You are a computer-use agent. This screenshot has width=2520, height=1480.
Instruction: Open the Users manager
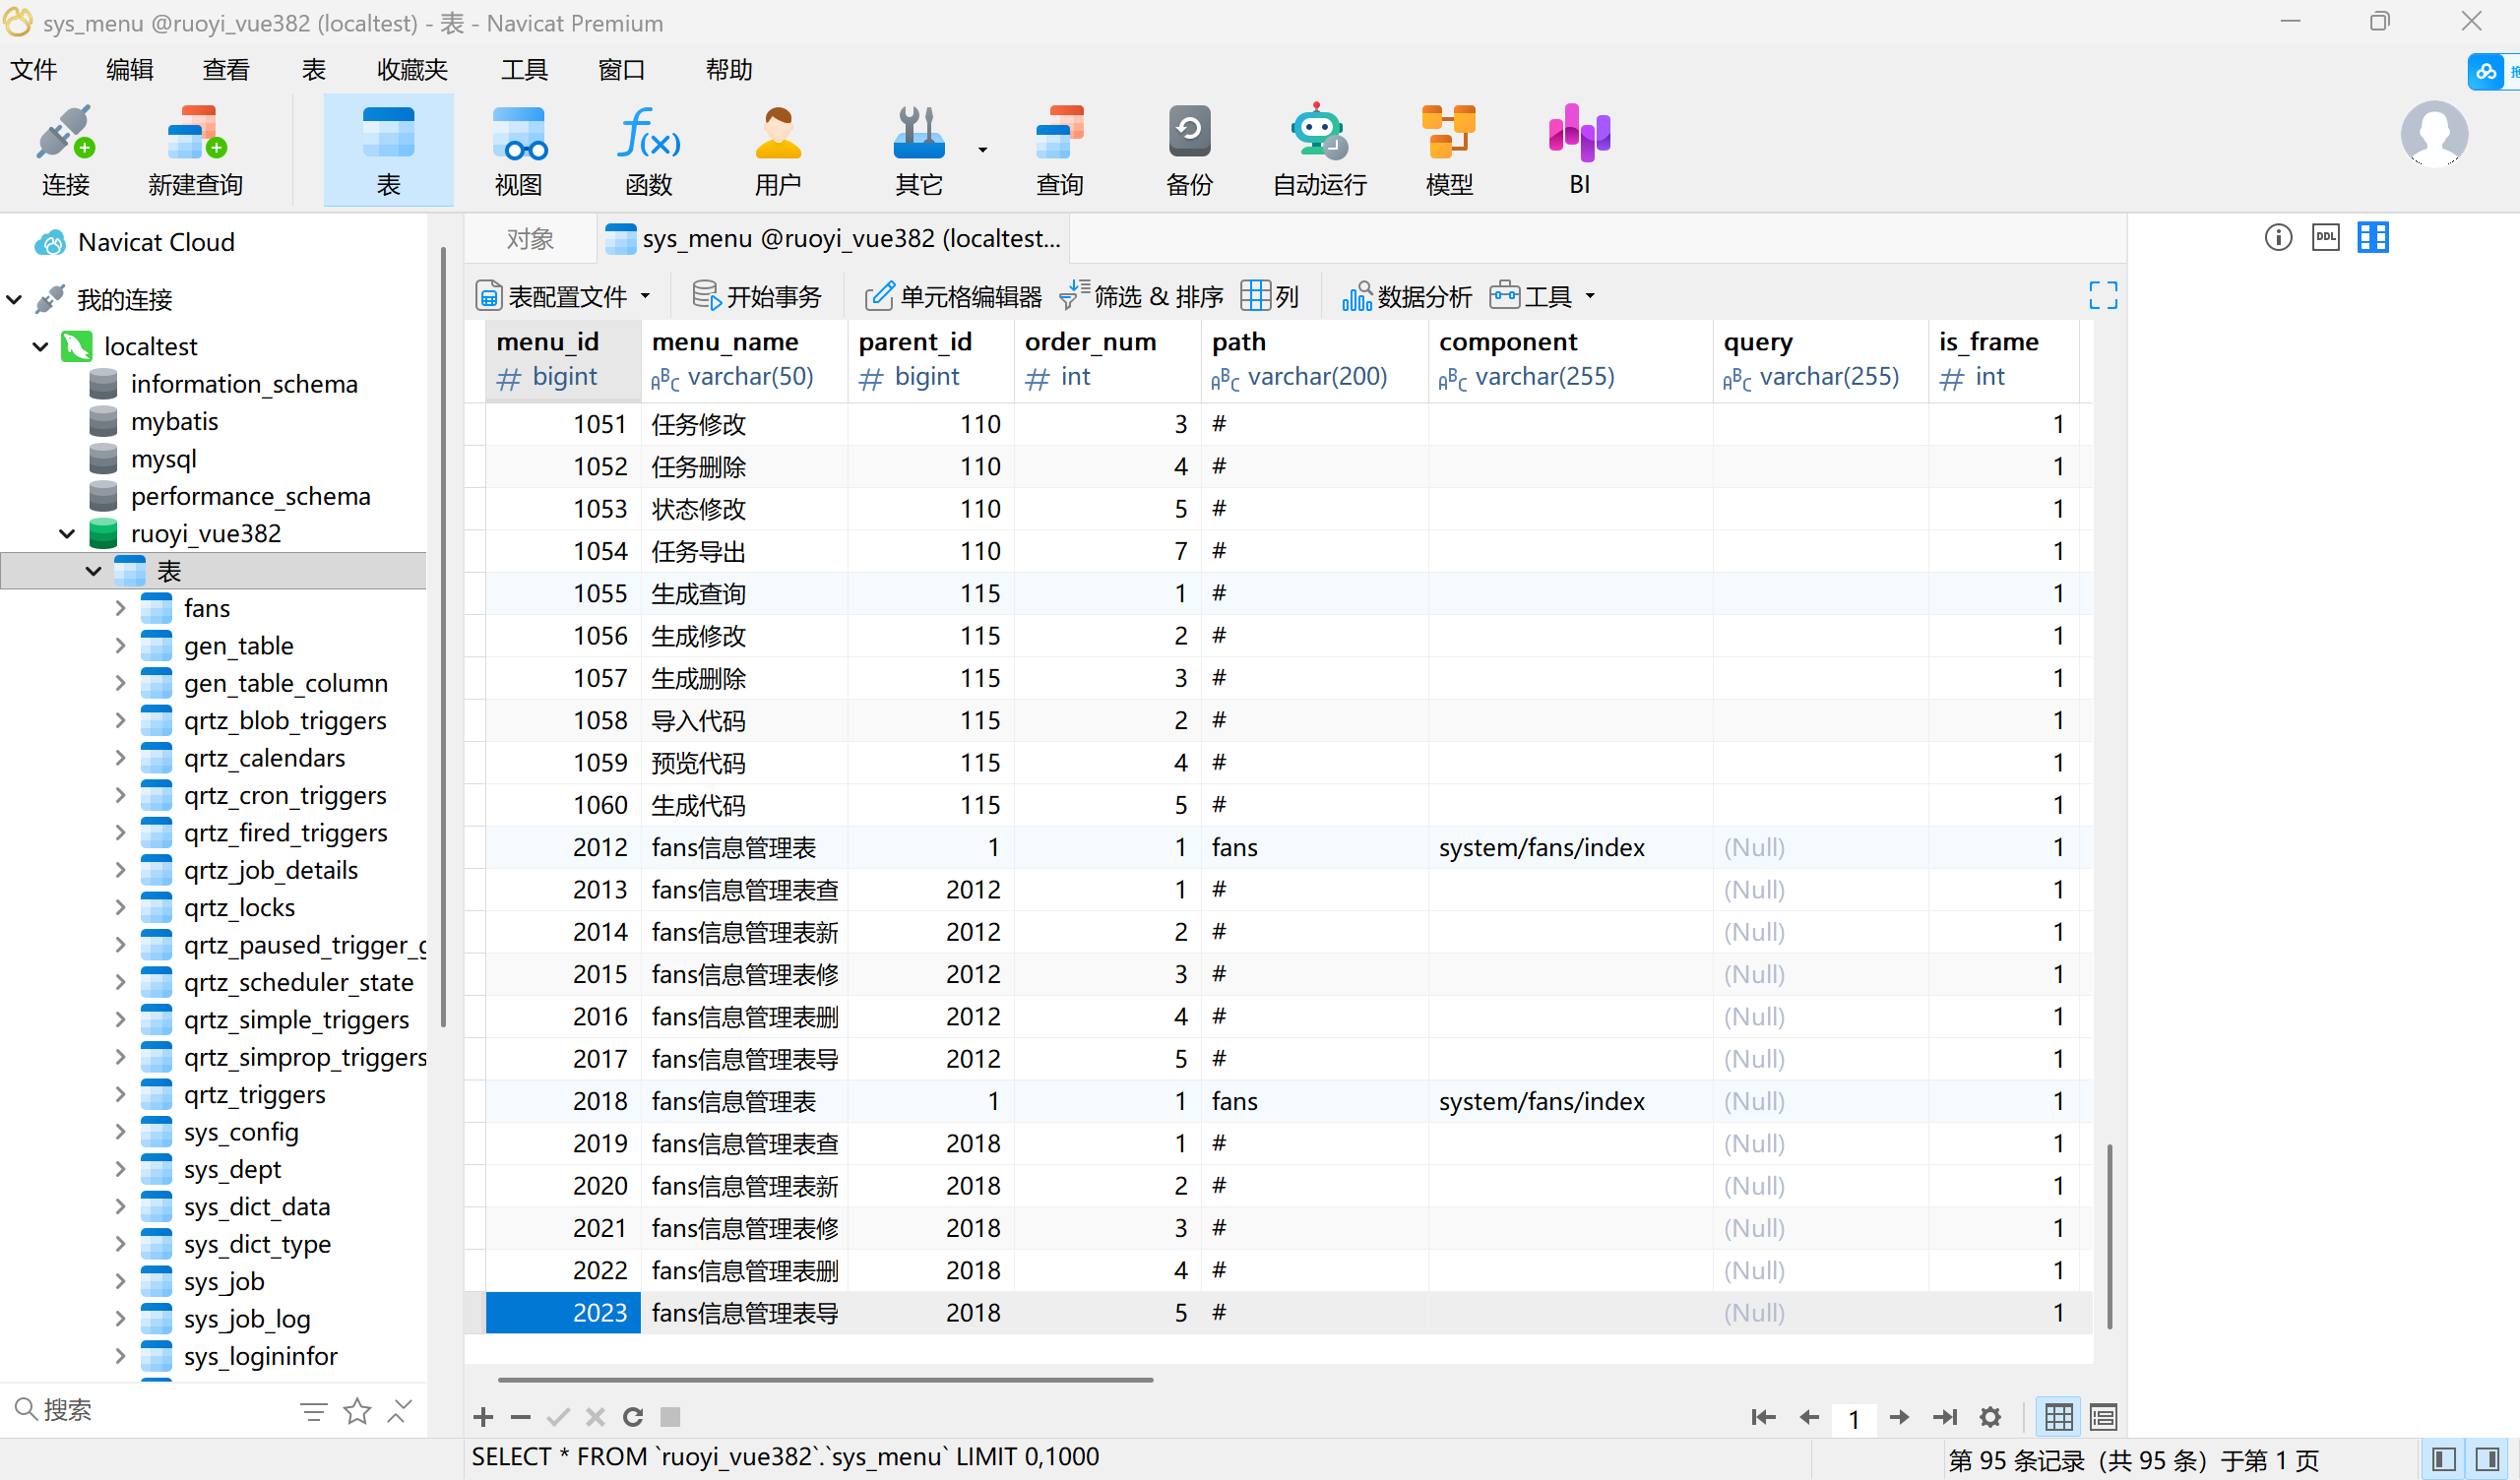click(778, 148)
